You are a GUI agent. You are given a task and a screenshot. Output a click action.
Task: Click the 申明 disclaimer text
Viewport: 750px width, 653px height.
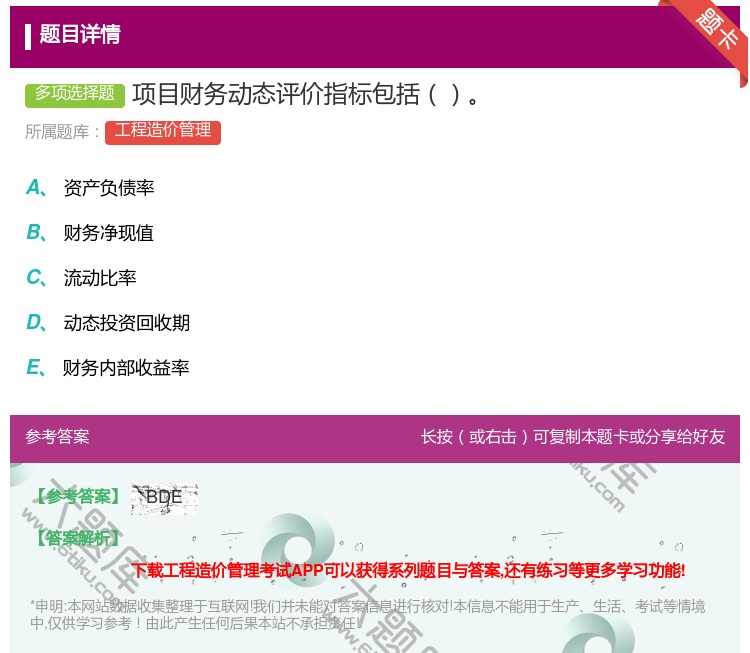click(367, 615)
